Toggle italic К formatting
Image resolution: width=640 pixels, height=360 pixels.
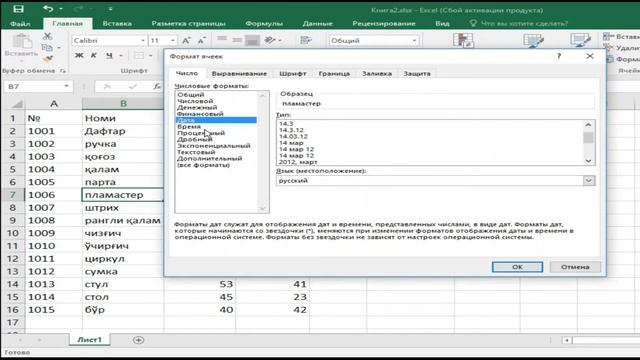[x=93, y=56]
